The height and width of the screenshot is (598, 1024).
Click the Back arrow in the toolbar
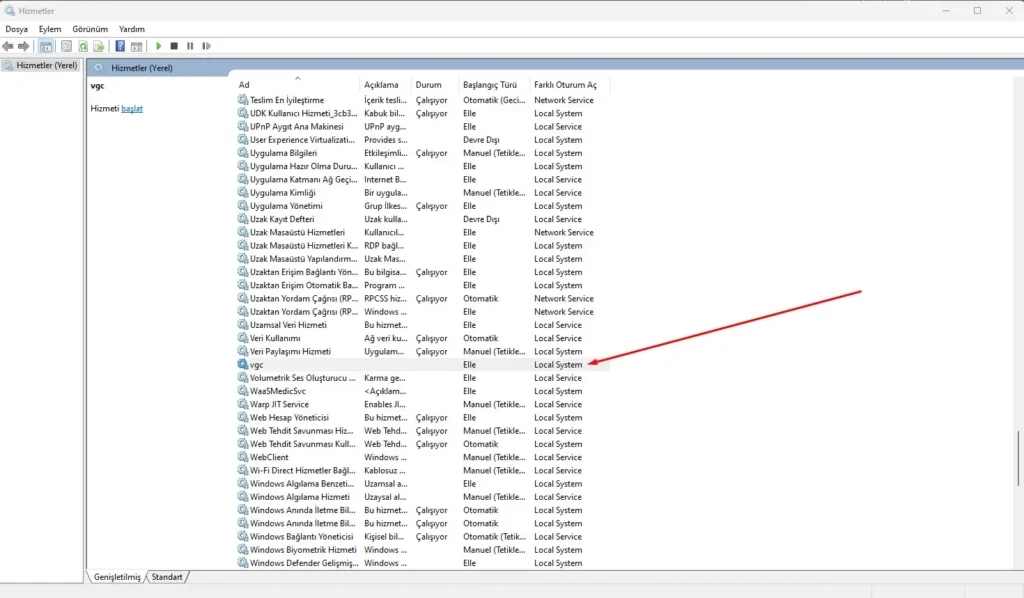pyautogui.click(x=9, y=46)
